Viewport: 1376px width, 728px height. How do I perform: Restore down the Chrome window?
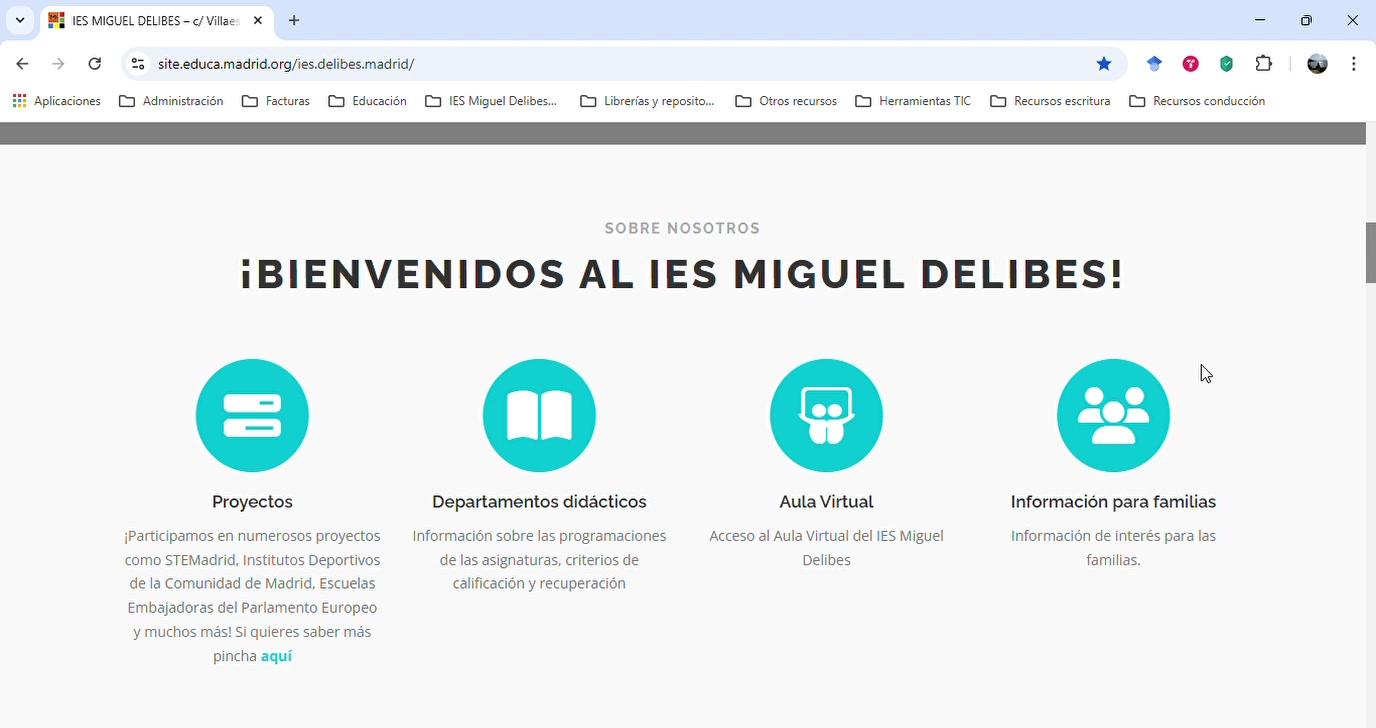click(x=1306, y=20)
